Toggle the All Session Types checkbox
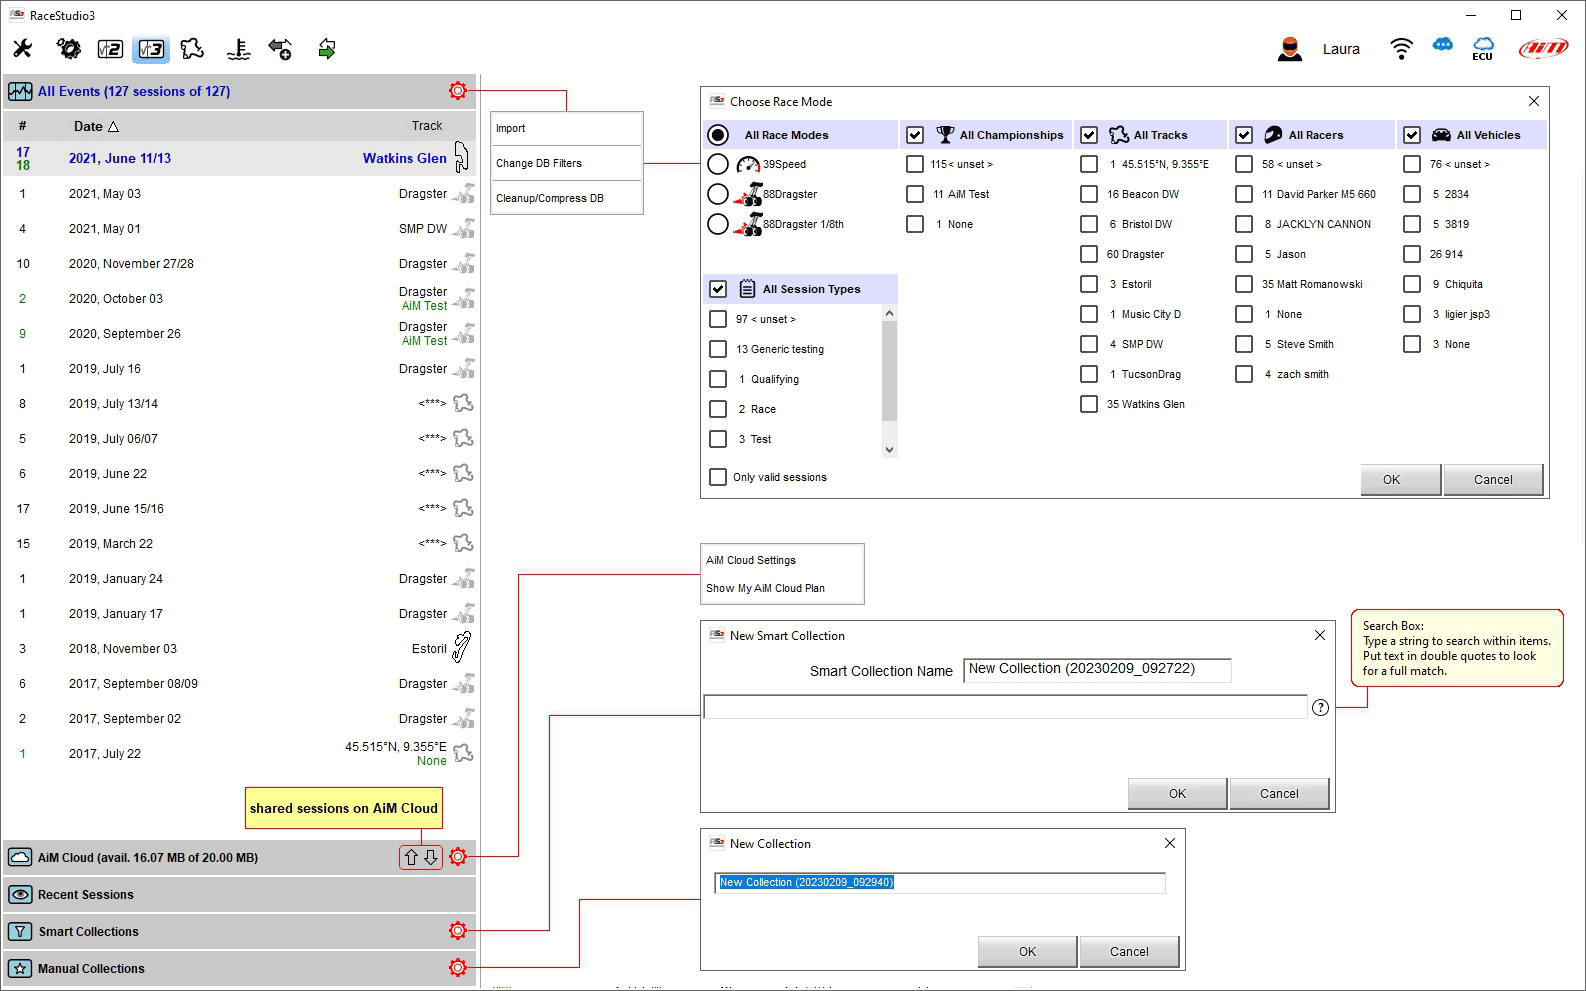The width and height of the screenshot is (1586, 991). [x=718, y=289]
